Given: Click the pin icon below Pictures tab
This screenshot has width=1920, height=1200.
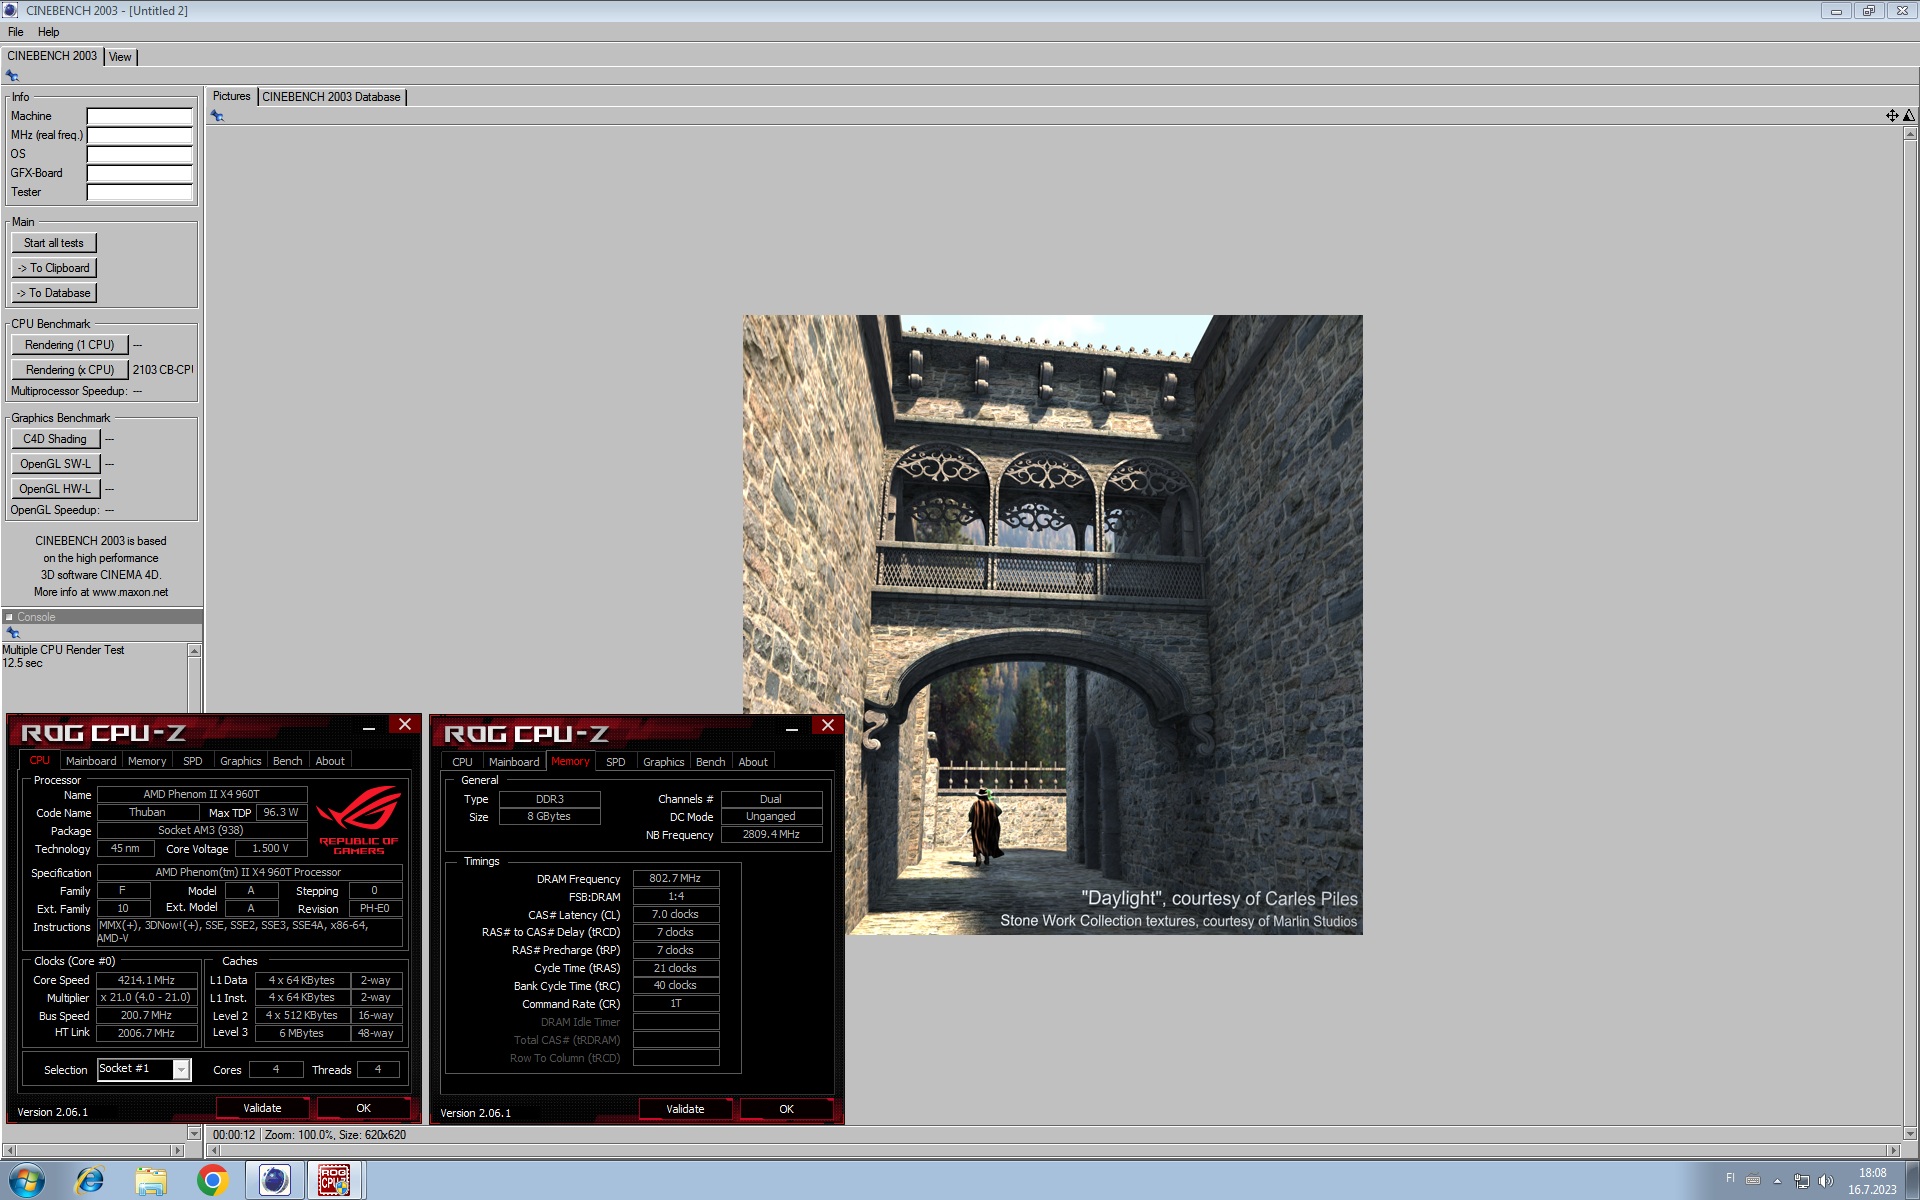Looking at the screenshot, I should [x=217, y=116].
